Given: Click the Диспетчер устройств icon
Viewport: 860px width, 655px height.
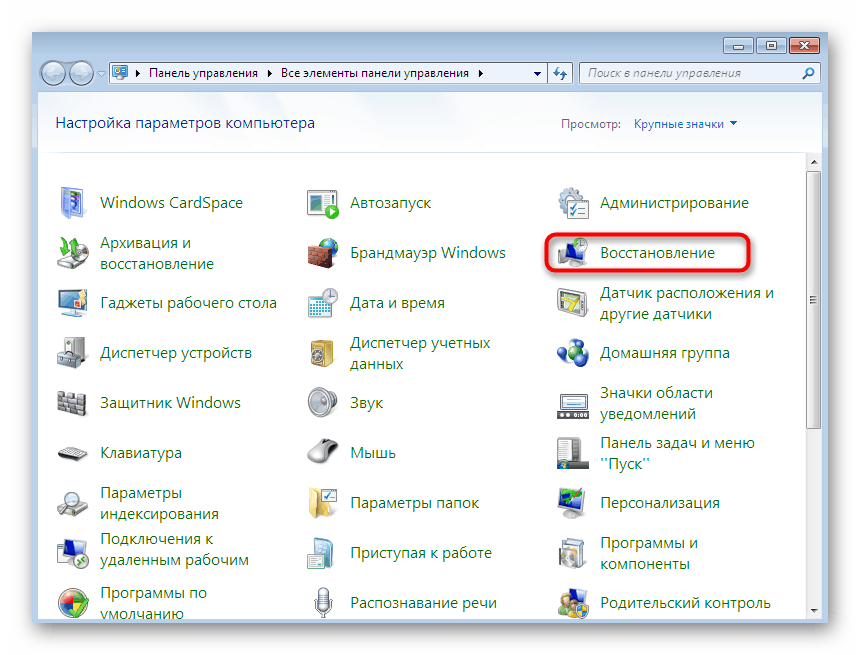Looking at the screenshot, I should tap(72, 353).
